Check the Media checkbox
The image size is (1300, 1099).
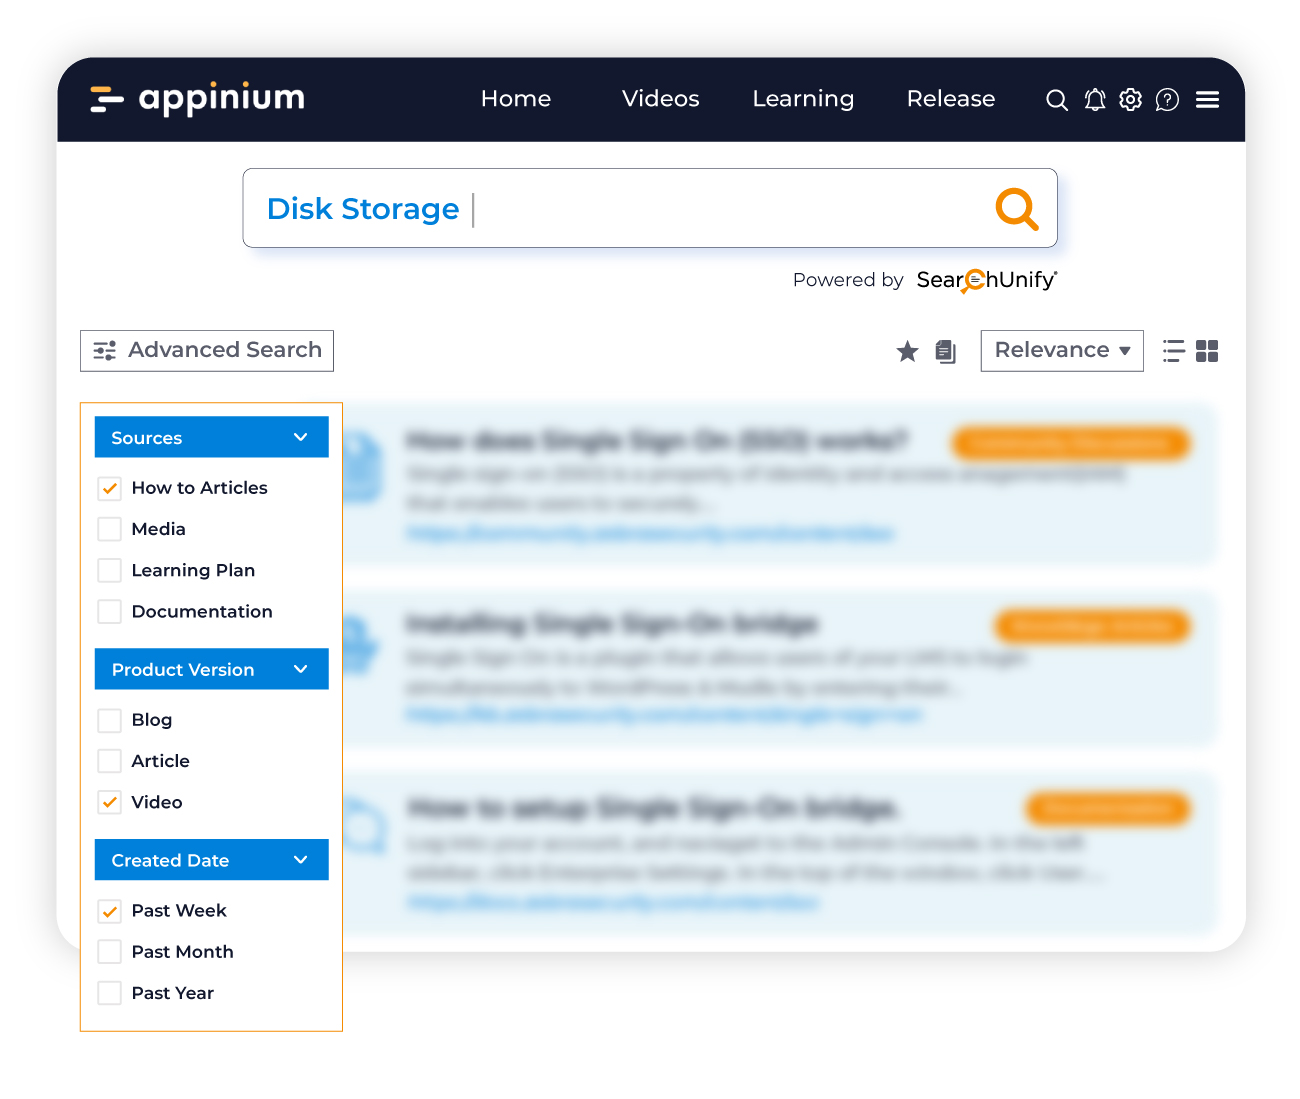tap(110, 529)
